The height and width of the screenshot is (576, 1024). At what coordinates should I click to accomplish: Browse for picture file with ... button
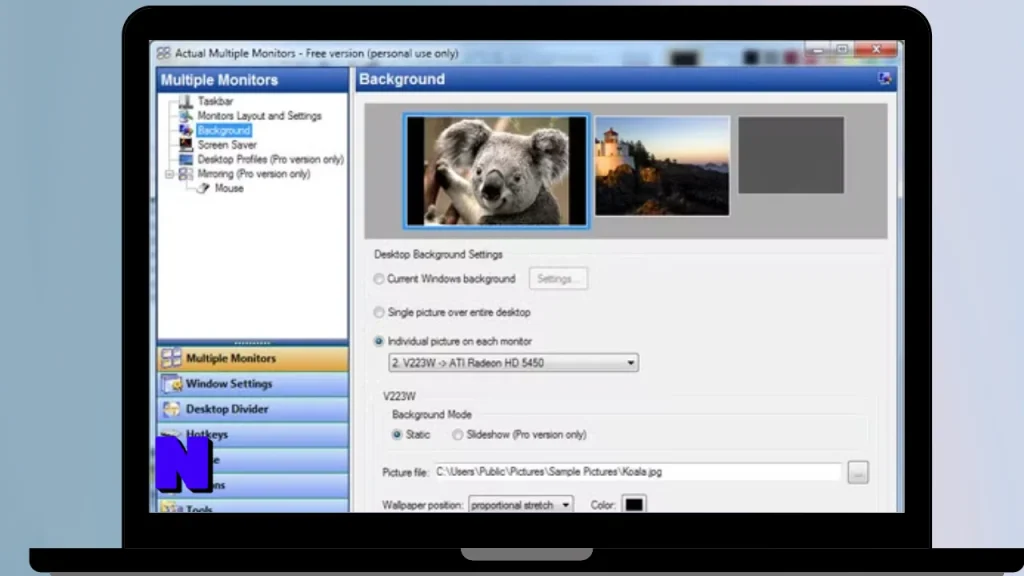[x=857, y=472]
